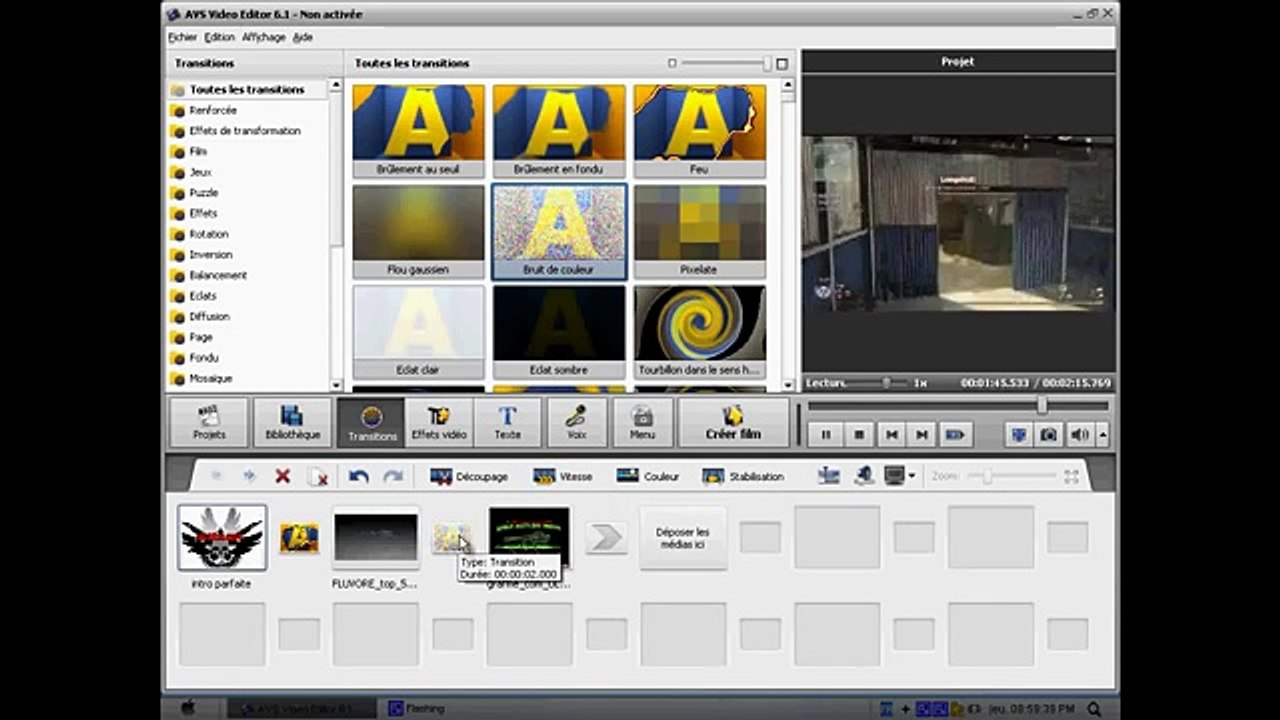1280x720 pixels.
Task: Select Toutes les transitions category
Action: [x=246, y=89]
